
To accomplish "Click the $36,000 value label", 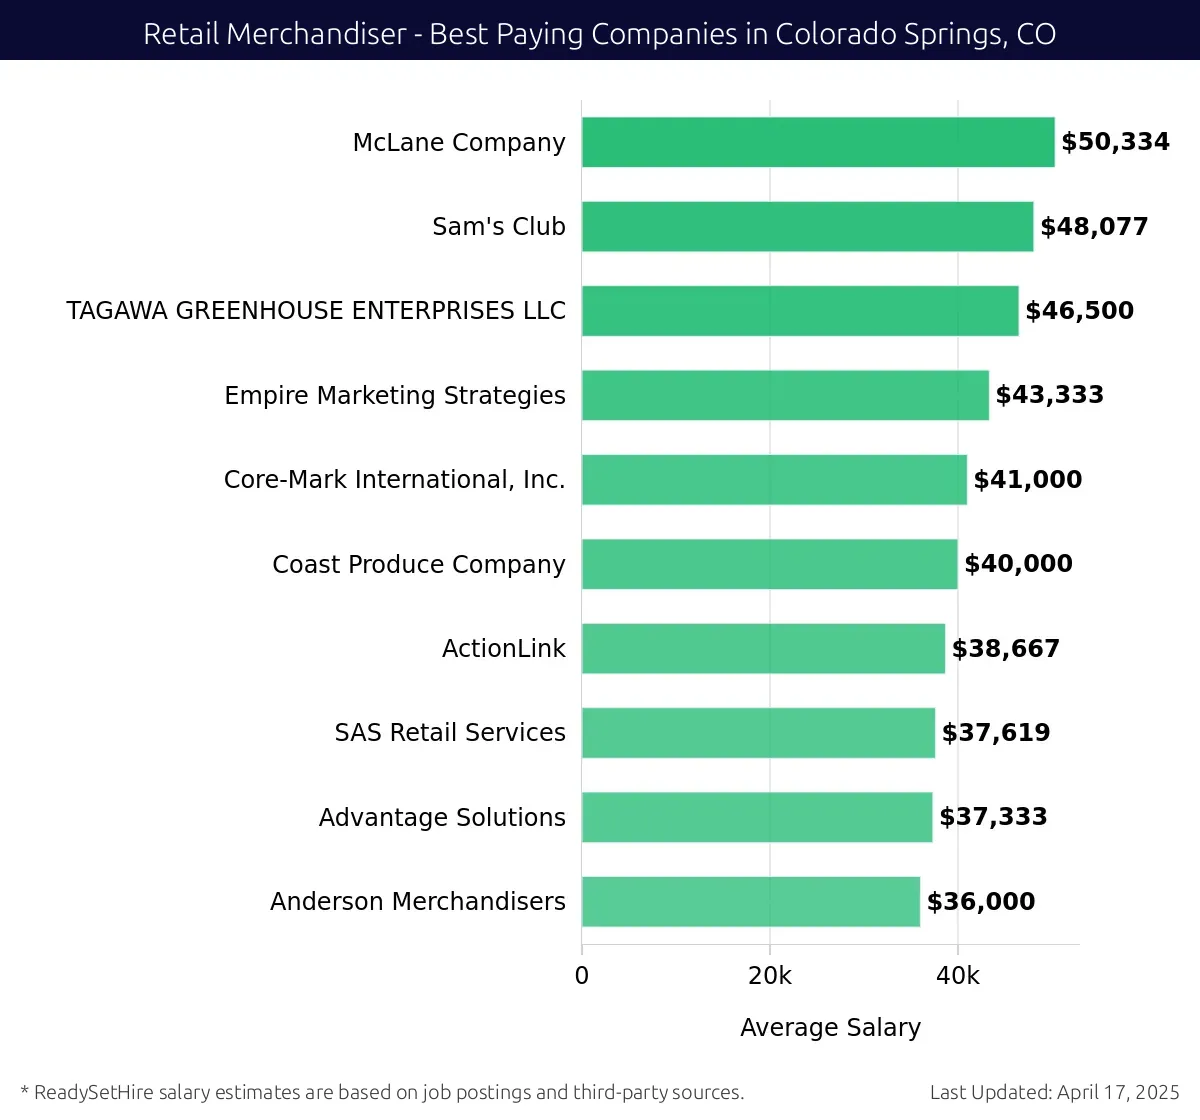I will (981, 902).
